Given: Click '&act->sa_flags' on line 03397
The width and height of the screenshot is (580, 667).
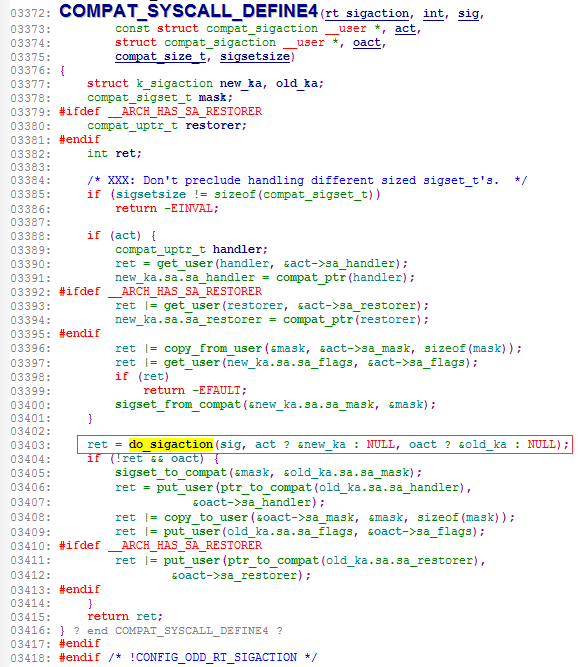Looking at the screenshot, I should (415, 362).
